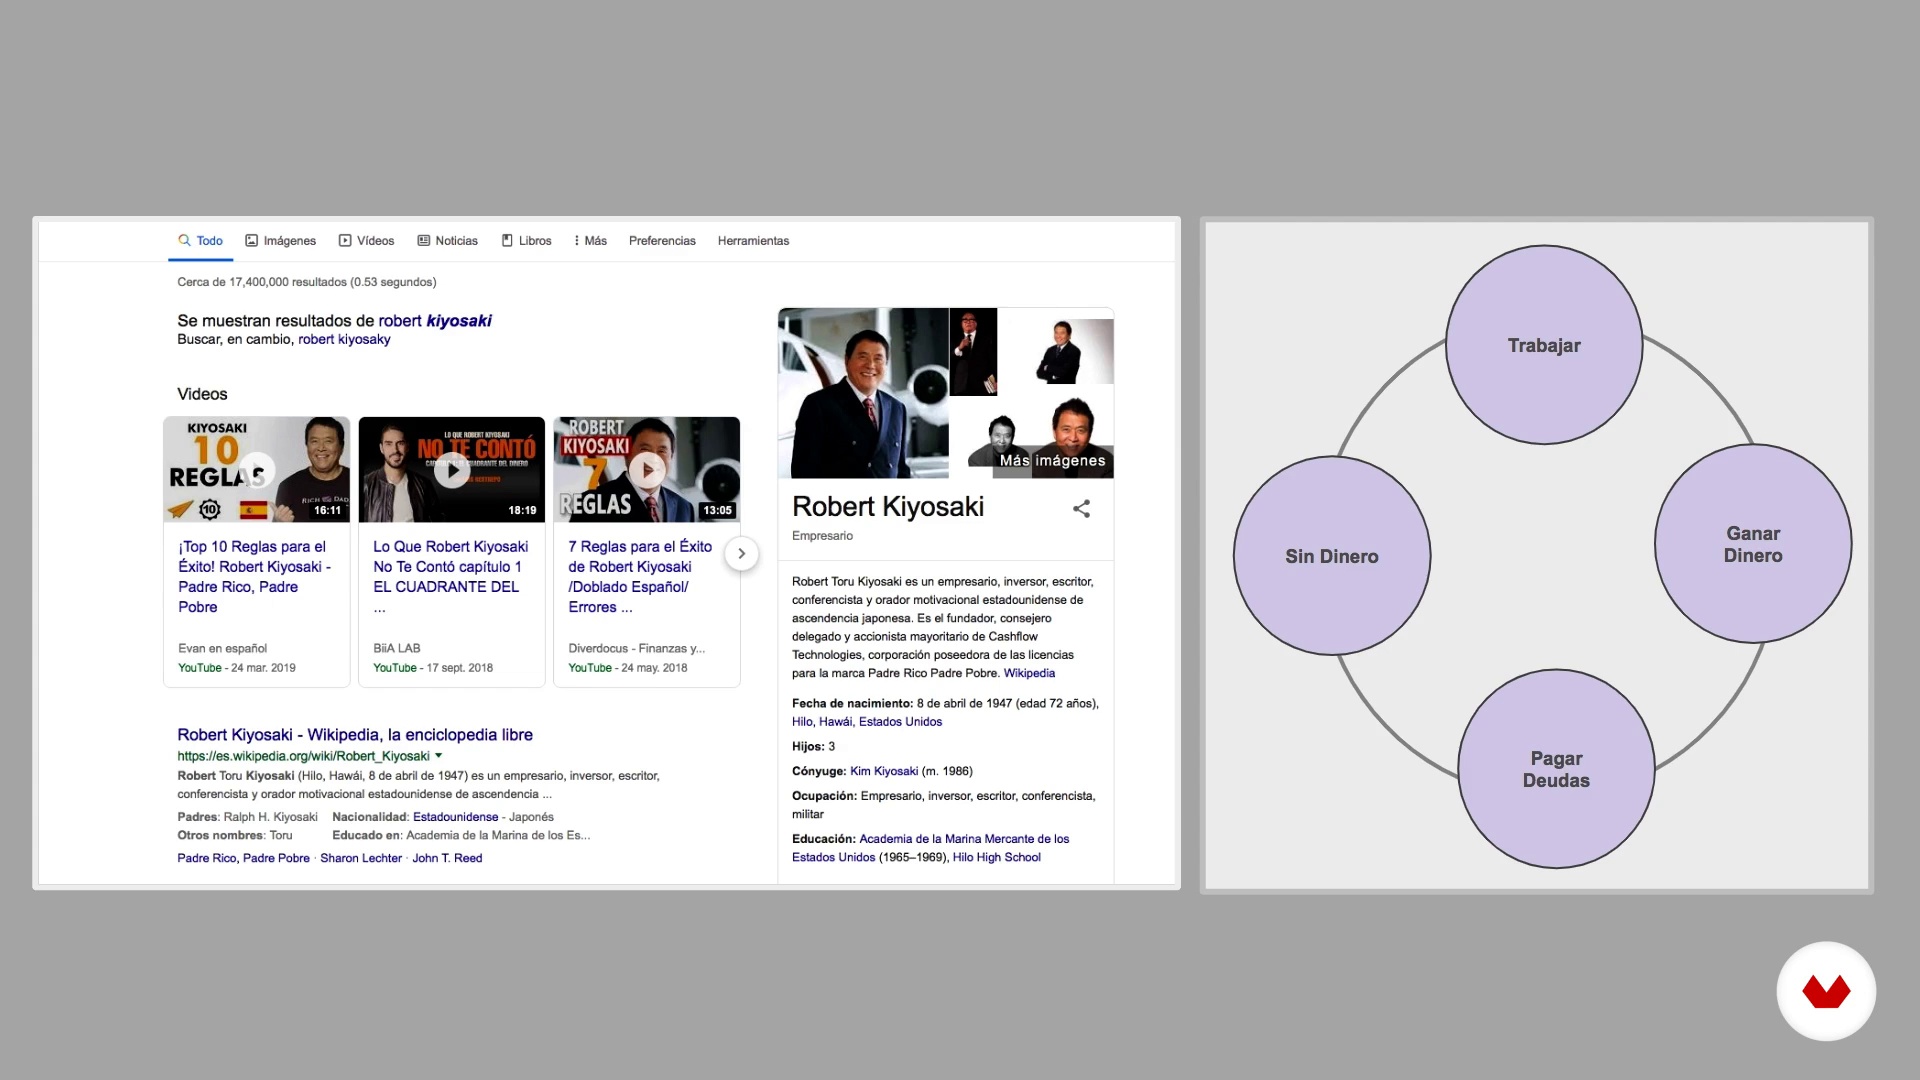Click Más imágenes in knowledge panel

[x=1052, y=461]
